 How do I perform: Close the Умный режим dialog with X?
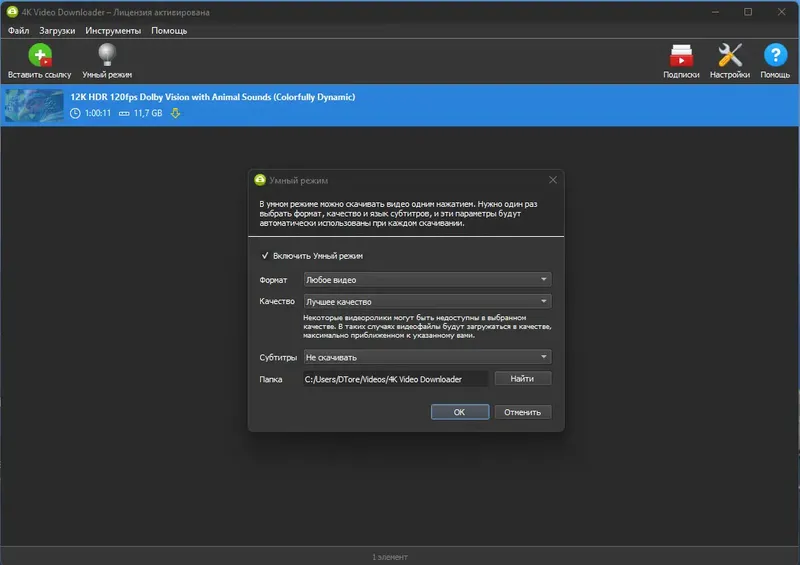point(553,180)
